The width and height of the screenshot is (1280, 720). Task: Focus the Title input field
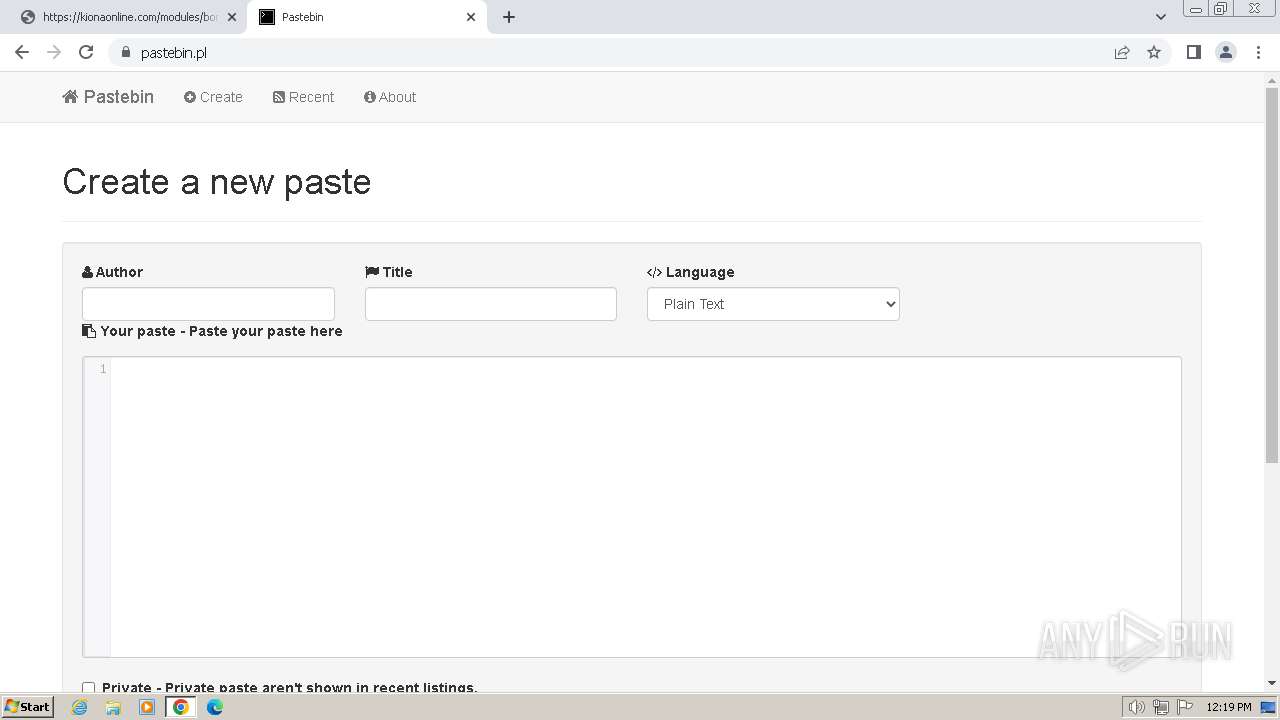click(x=491, y=304)
